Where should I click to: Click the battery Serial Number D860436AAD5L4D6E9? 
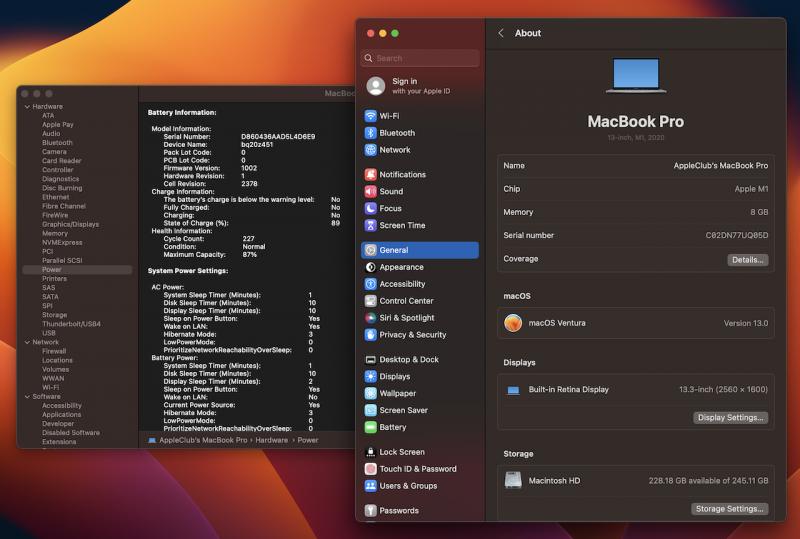point(278,137)
